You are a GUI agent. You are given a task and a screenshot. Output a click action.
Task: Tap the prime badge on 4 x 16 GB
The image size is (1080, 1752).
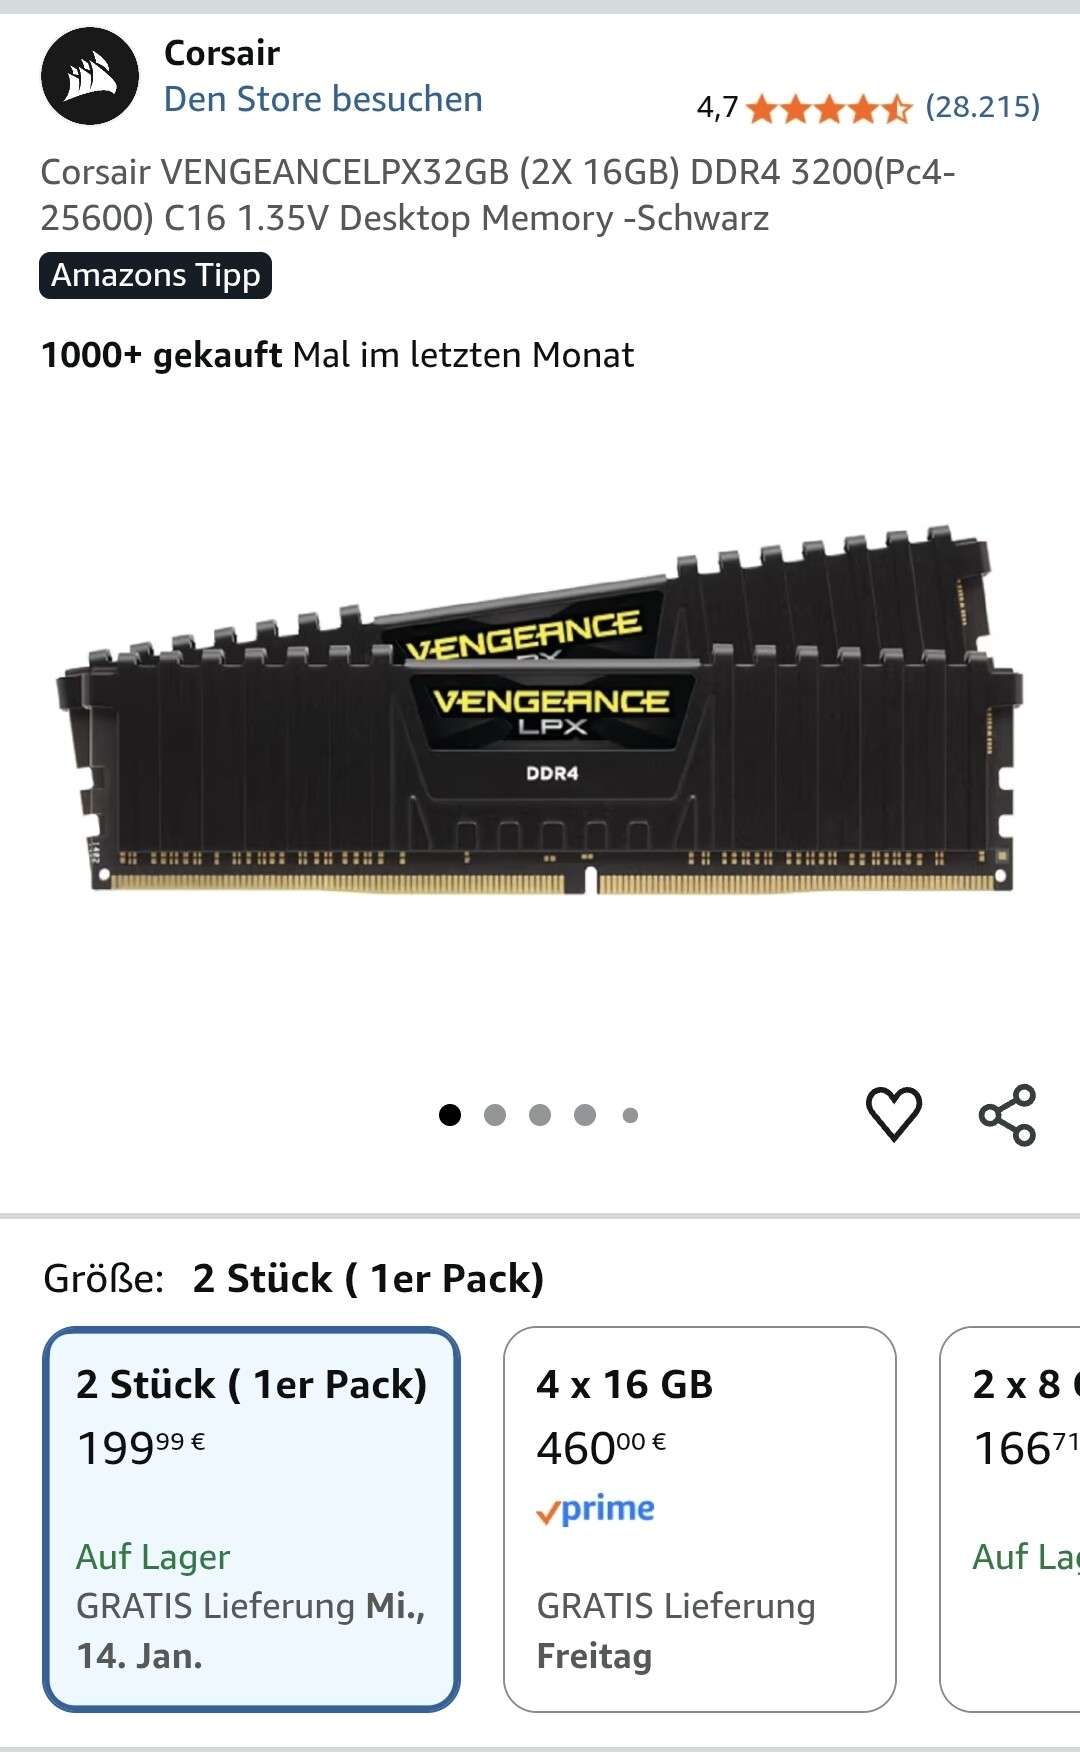tap(596, 1509)
